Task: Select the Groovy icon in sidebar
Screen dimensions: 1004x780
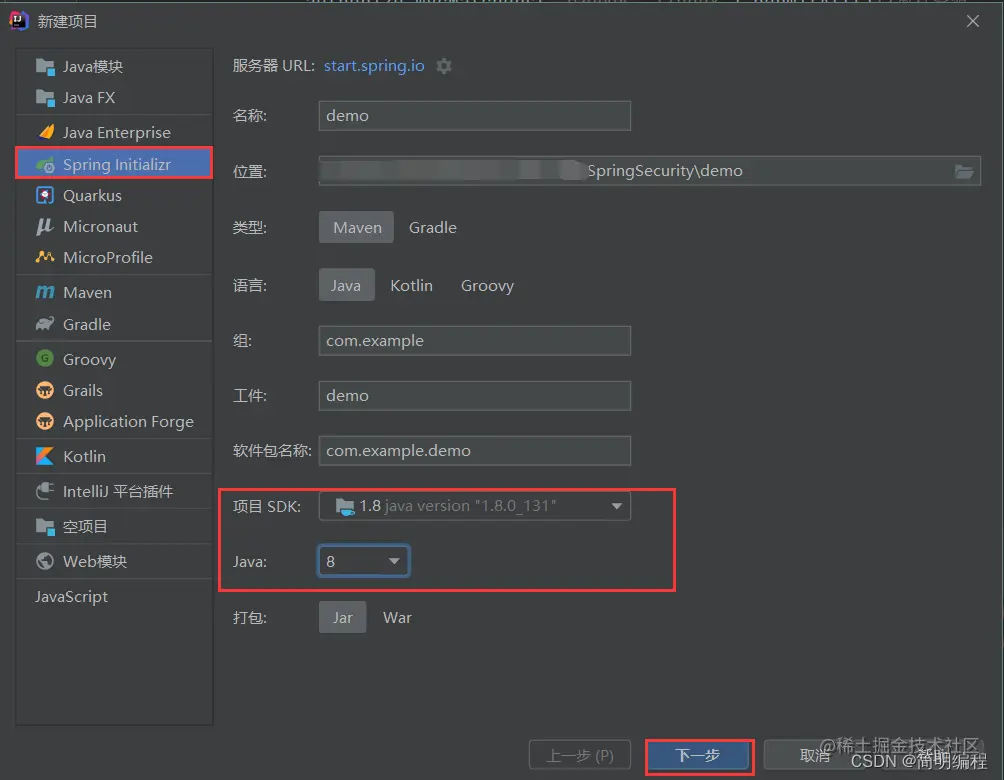Action: click(45, 359)
